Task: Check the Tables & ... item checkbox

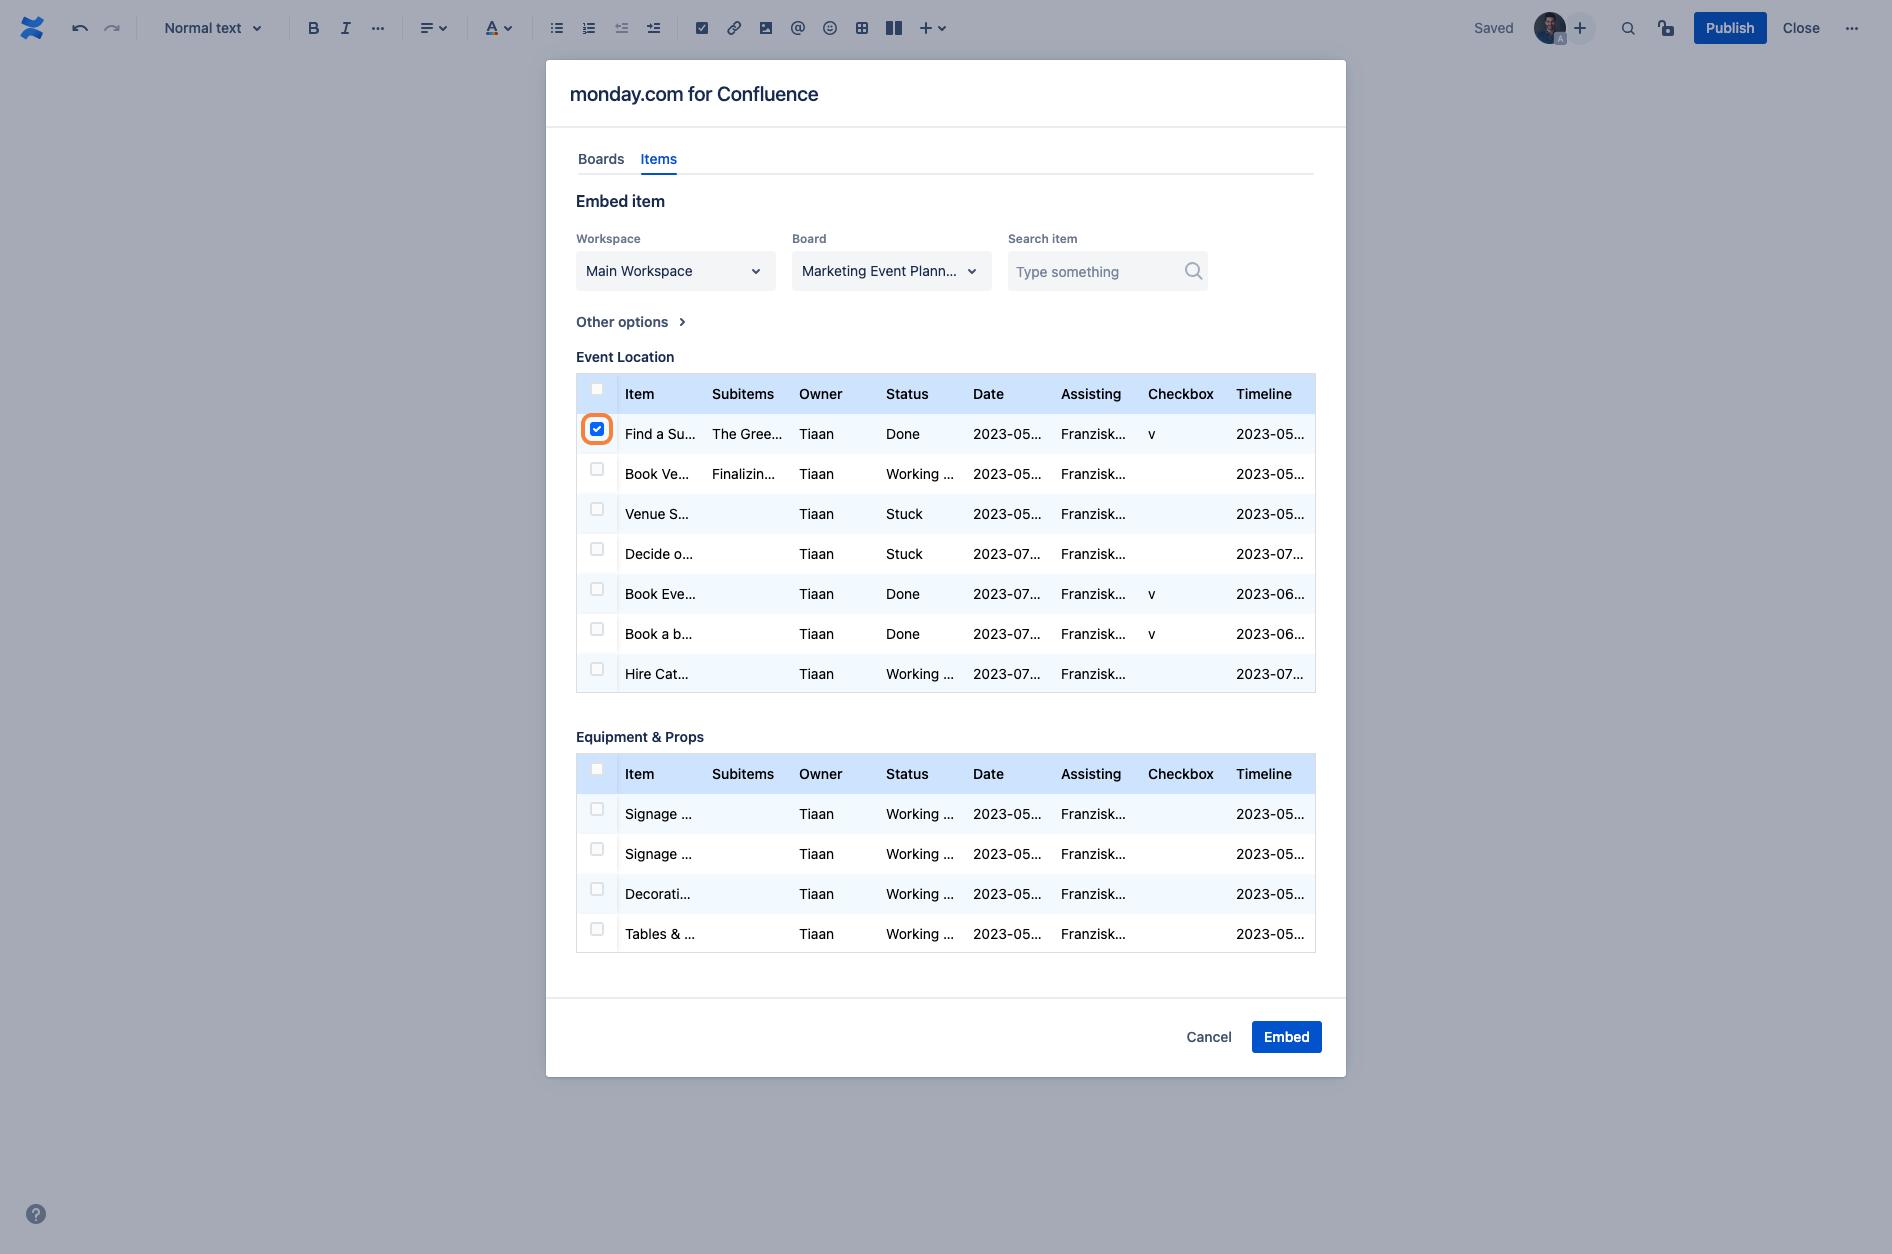Action: pos(597,929)
